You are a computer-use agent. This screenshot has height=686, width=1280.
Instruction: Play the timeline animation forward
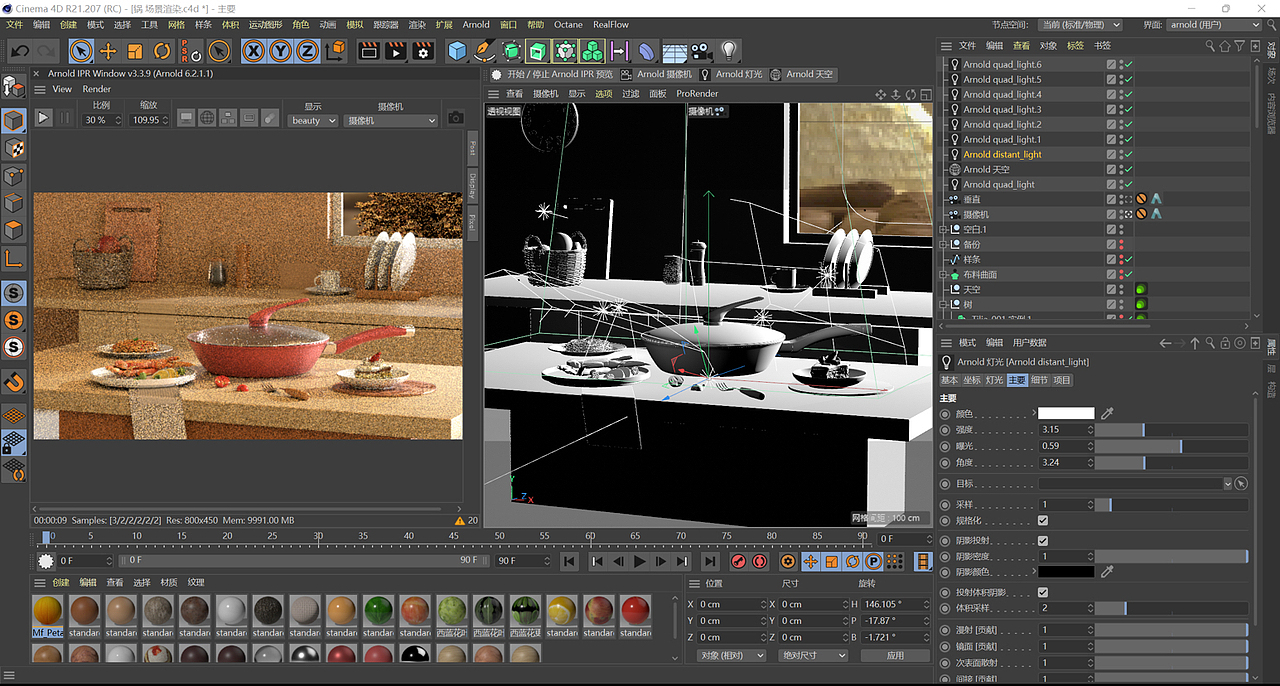[x=640, y=562]
